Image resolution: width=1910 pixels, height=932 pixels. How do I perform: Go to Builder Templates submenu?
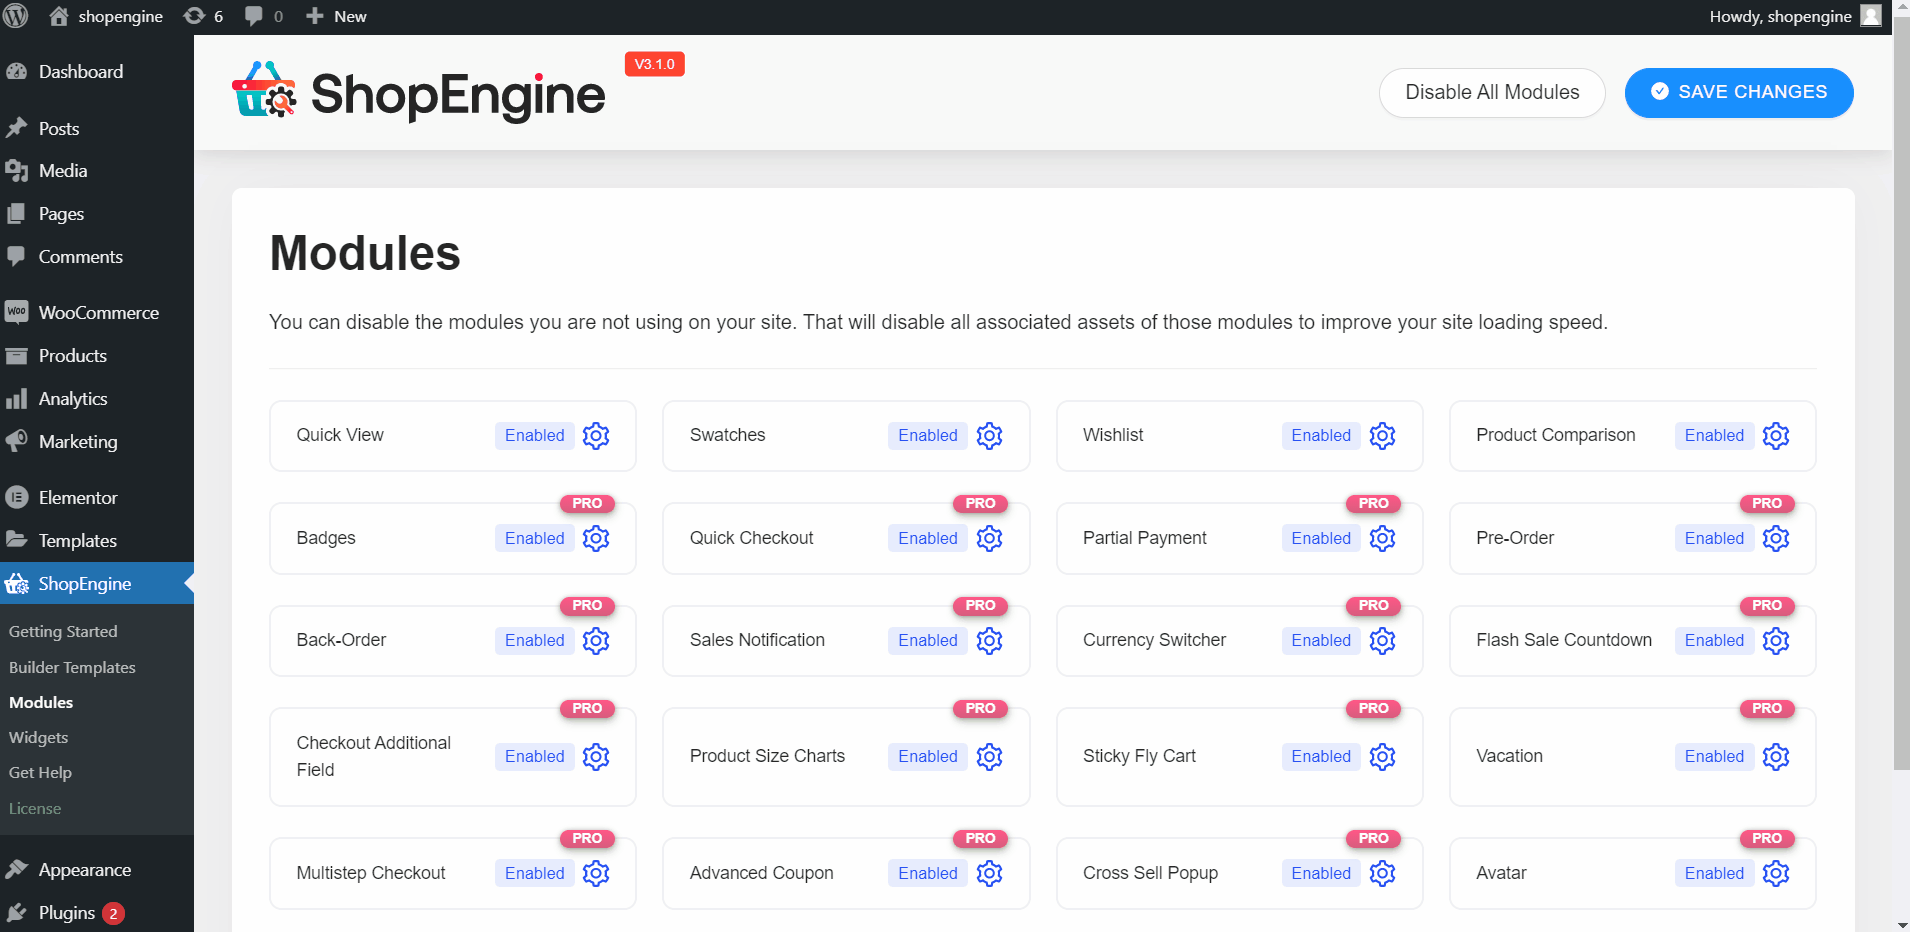coord(72,668)
